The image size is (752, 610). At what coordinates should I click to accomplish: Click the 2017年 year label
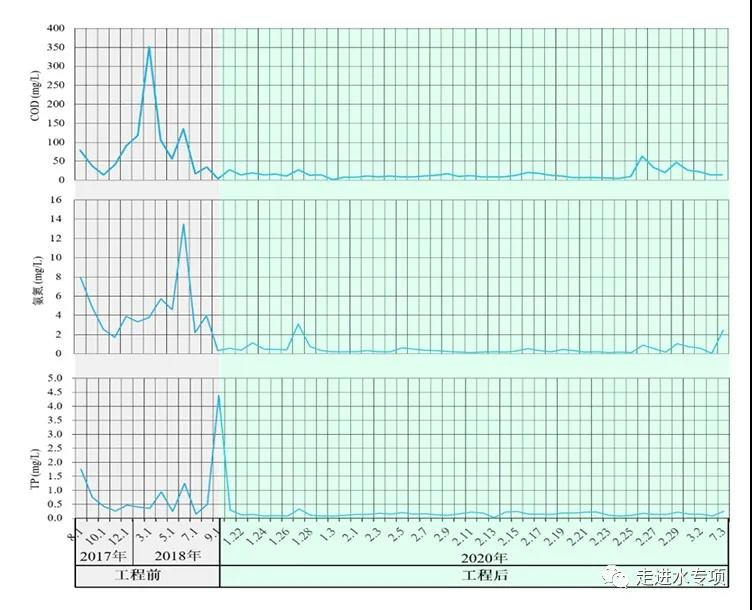tap(103, 556)
